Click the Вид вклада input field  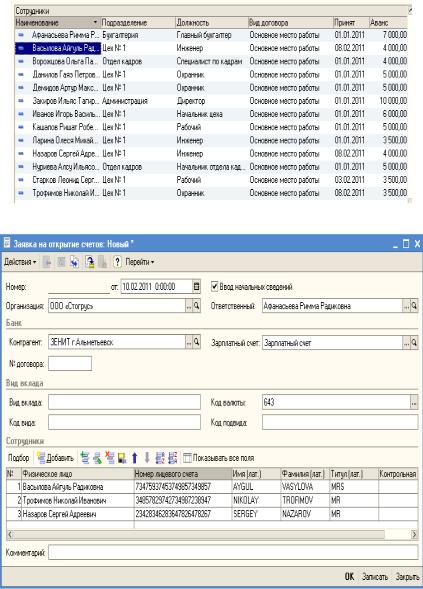point(124,402)
